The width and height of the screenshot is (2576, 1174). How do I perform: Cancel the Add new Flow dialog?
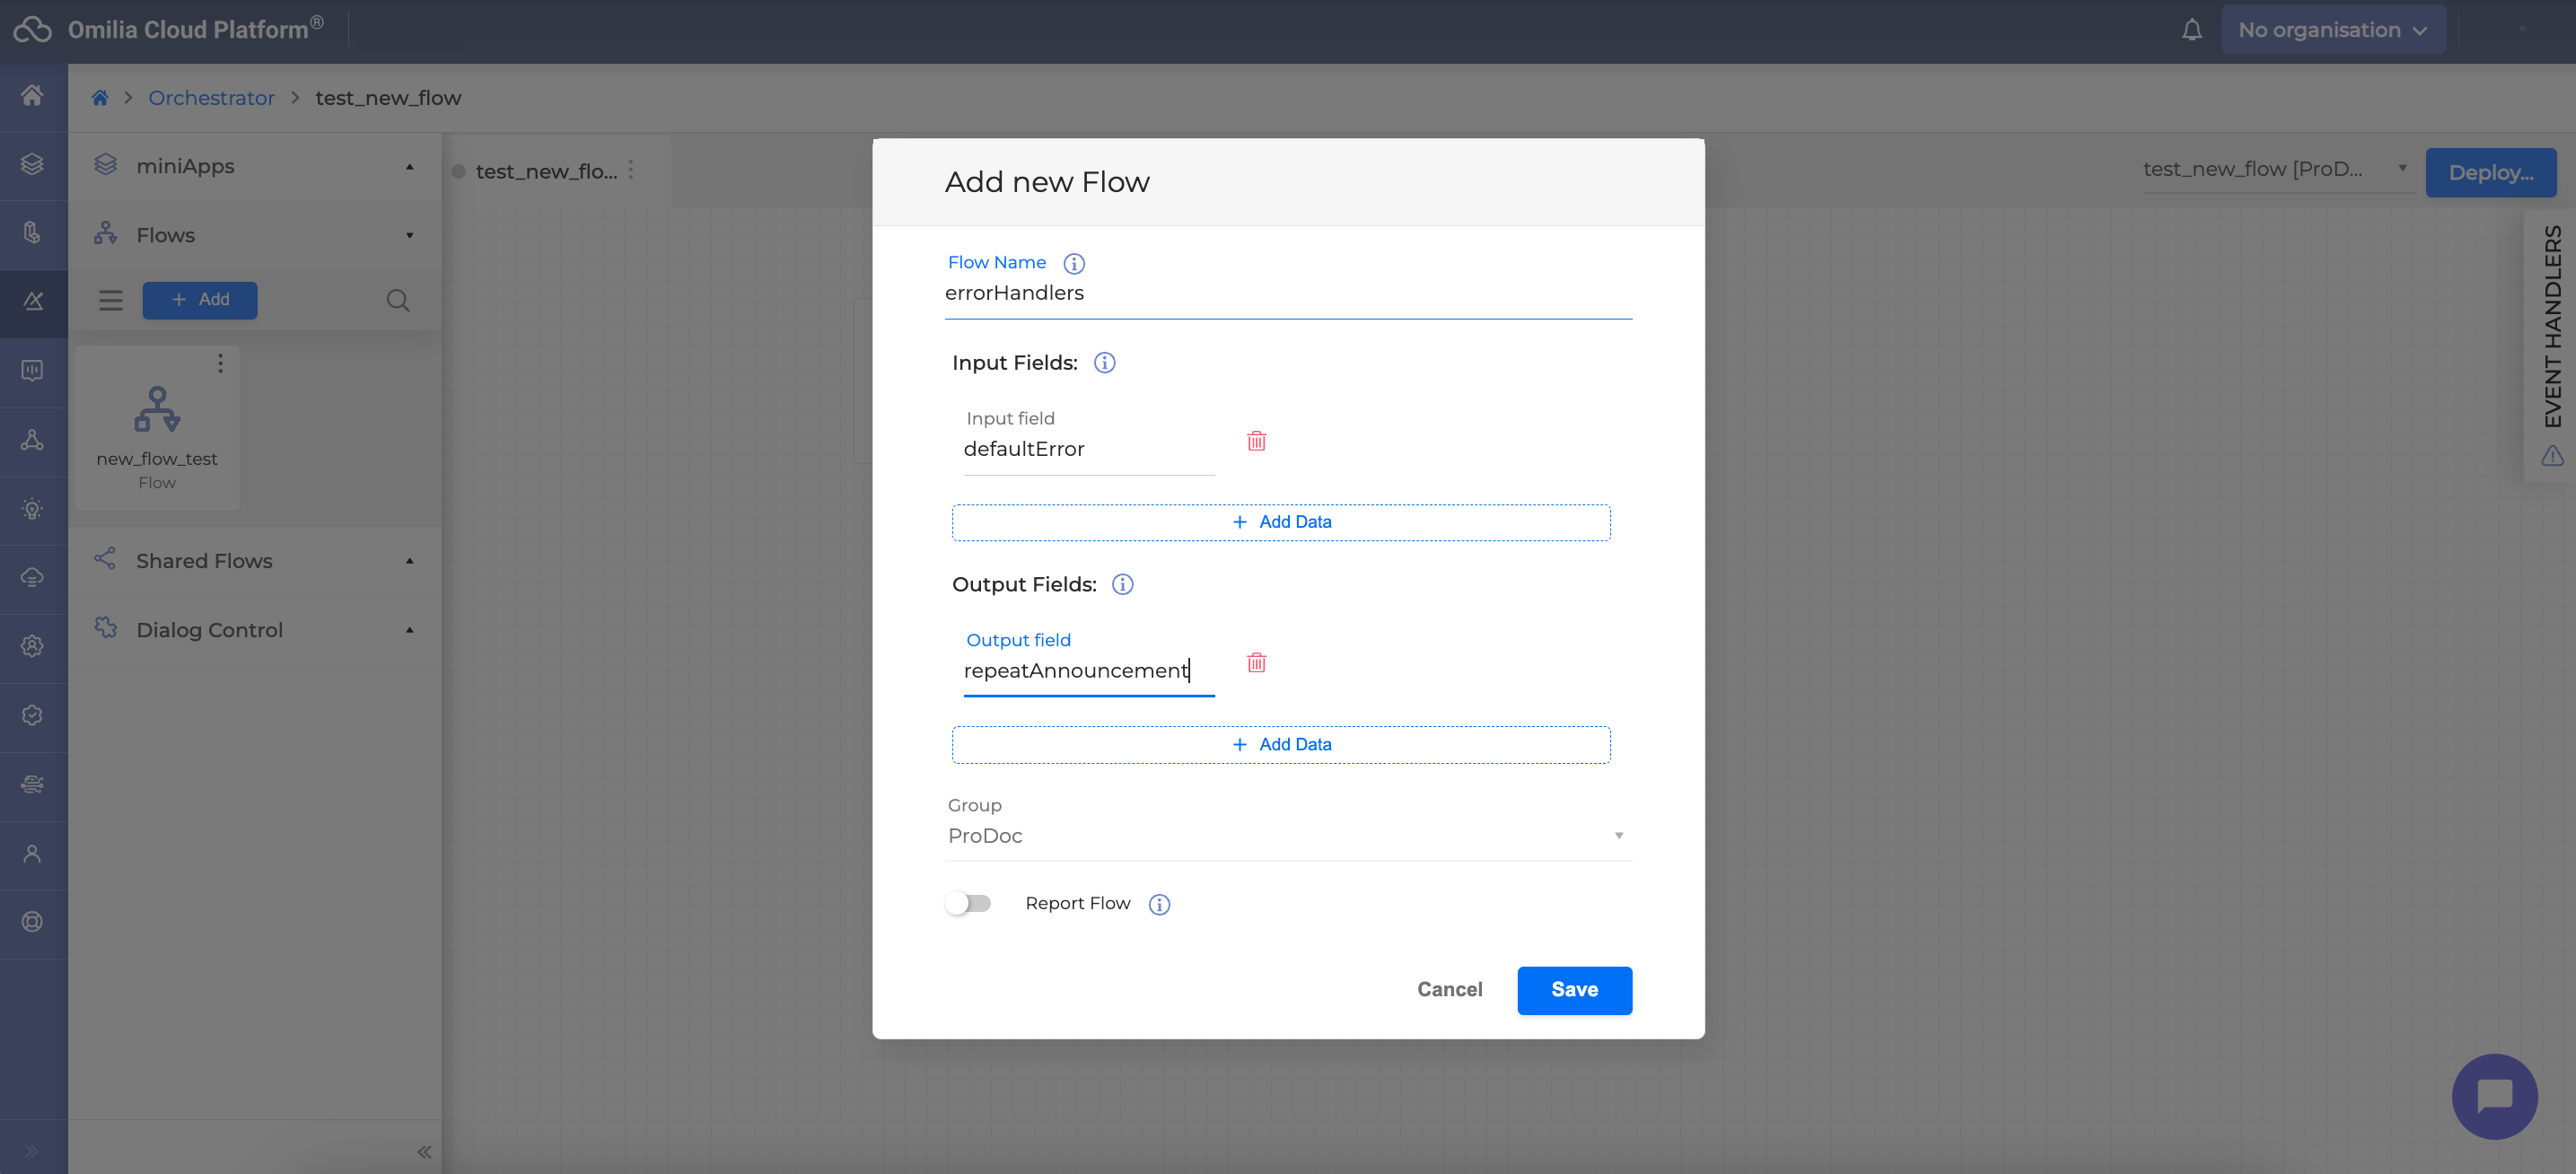[1449, 990]
